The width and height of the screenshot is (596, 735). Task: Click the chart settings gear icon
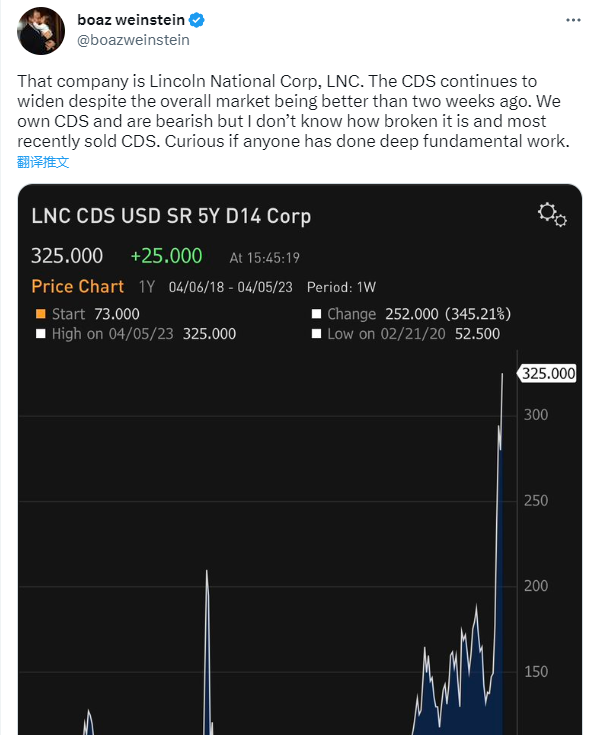[x=552, y=215]
